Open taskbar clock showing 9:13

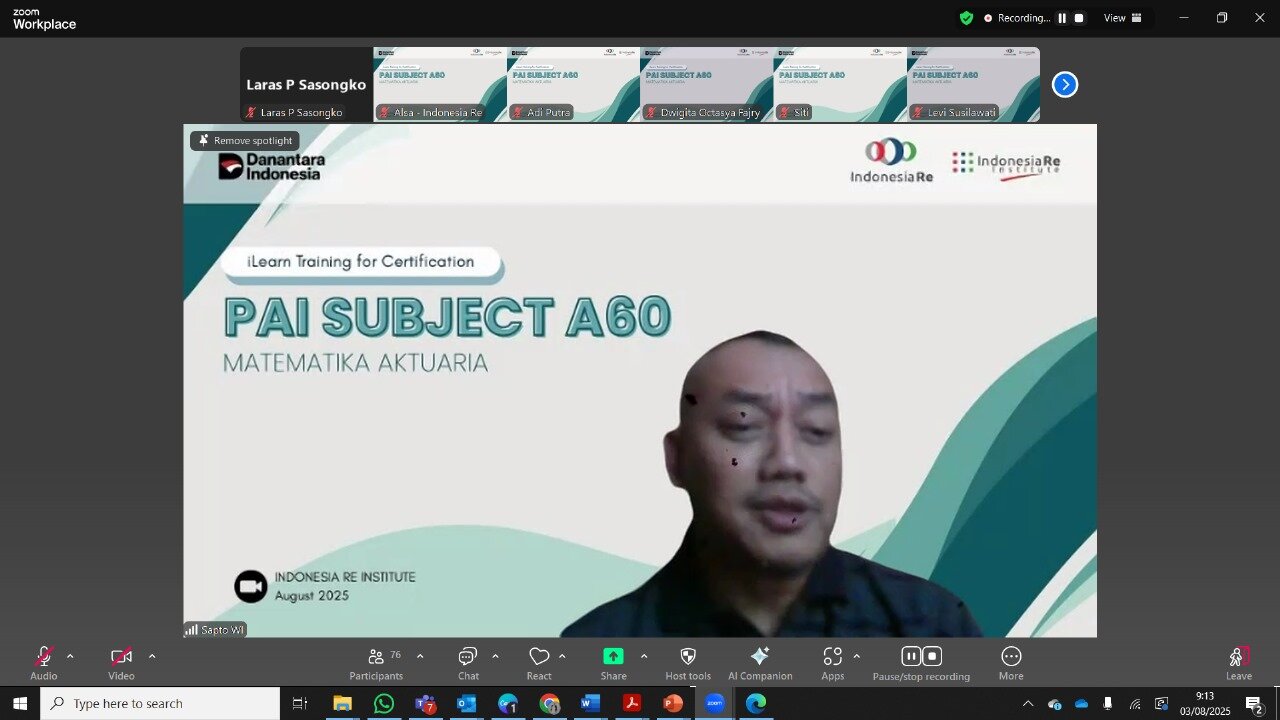[1205, 704]
